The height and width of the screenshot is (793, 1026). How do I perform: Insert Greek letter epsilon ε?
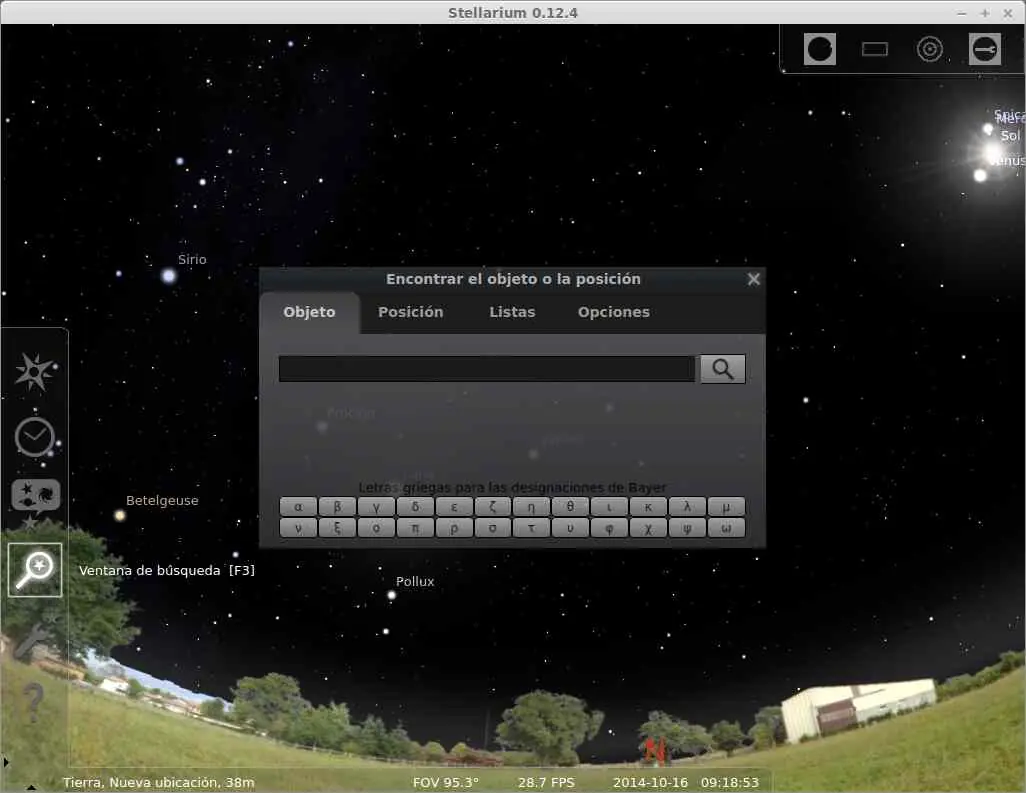pyautogui.click(x=454, y=506)
